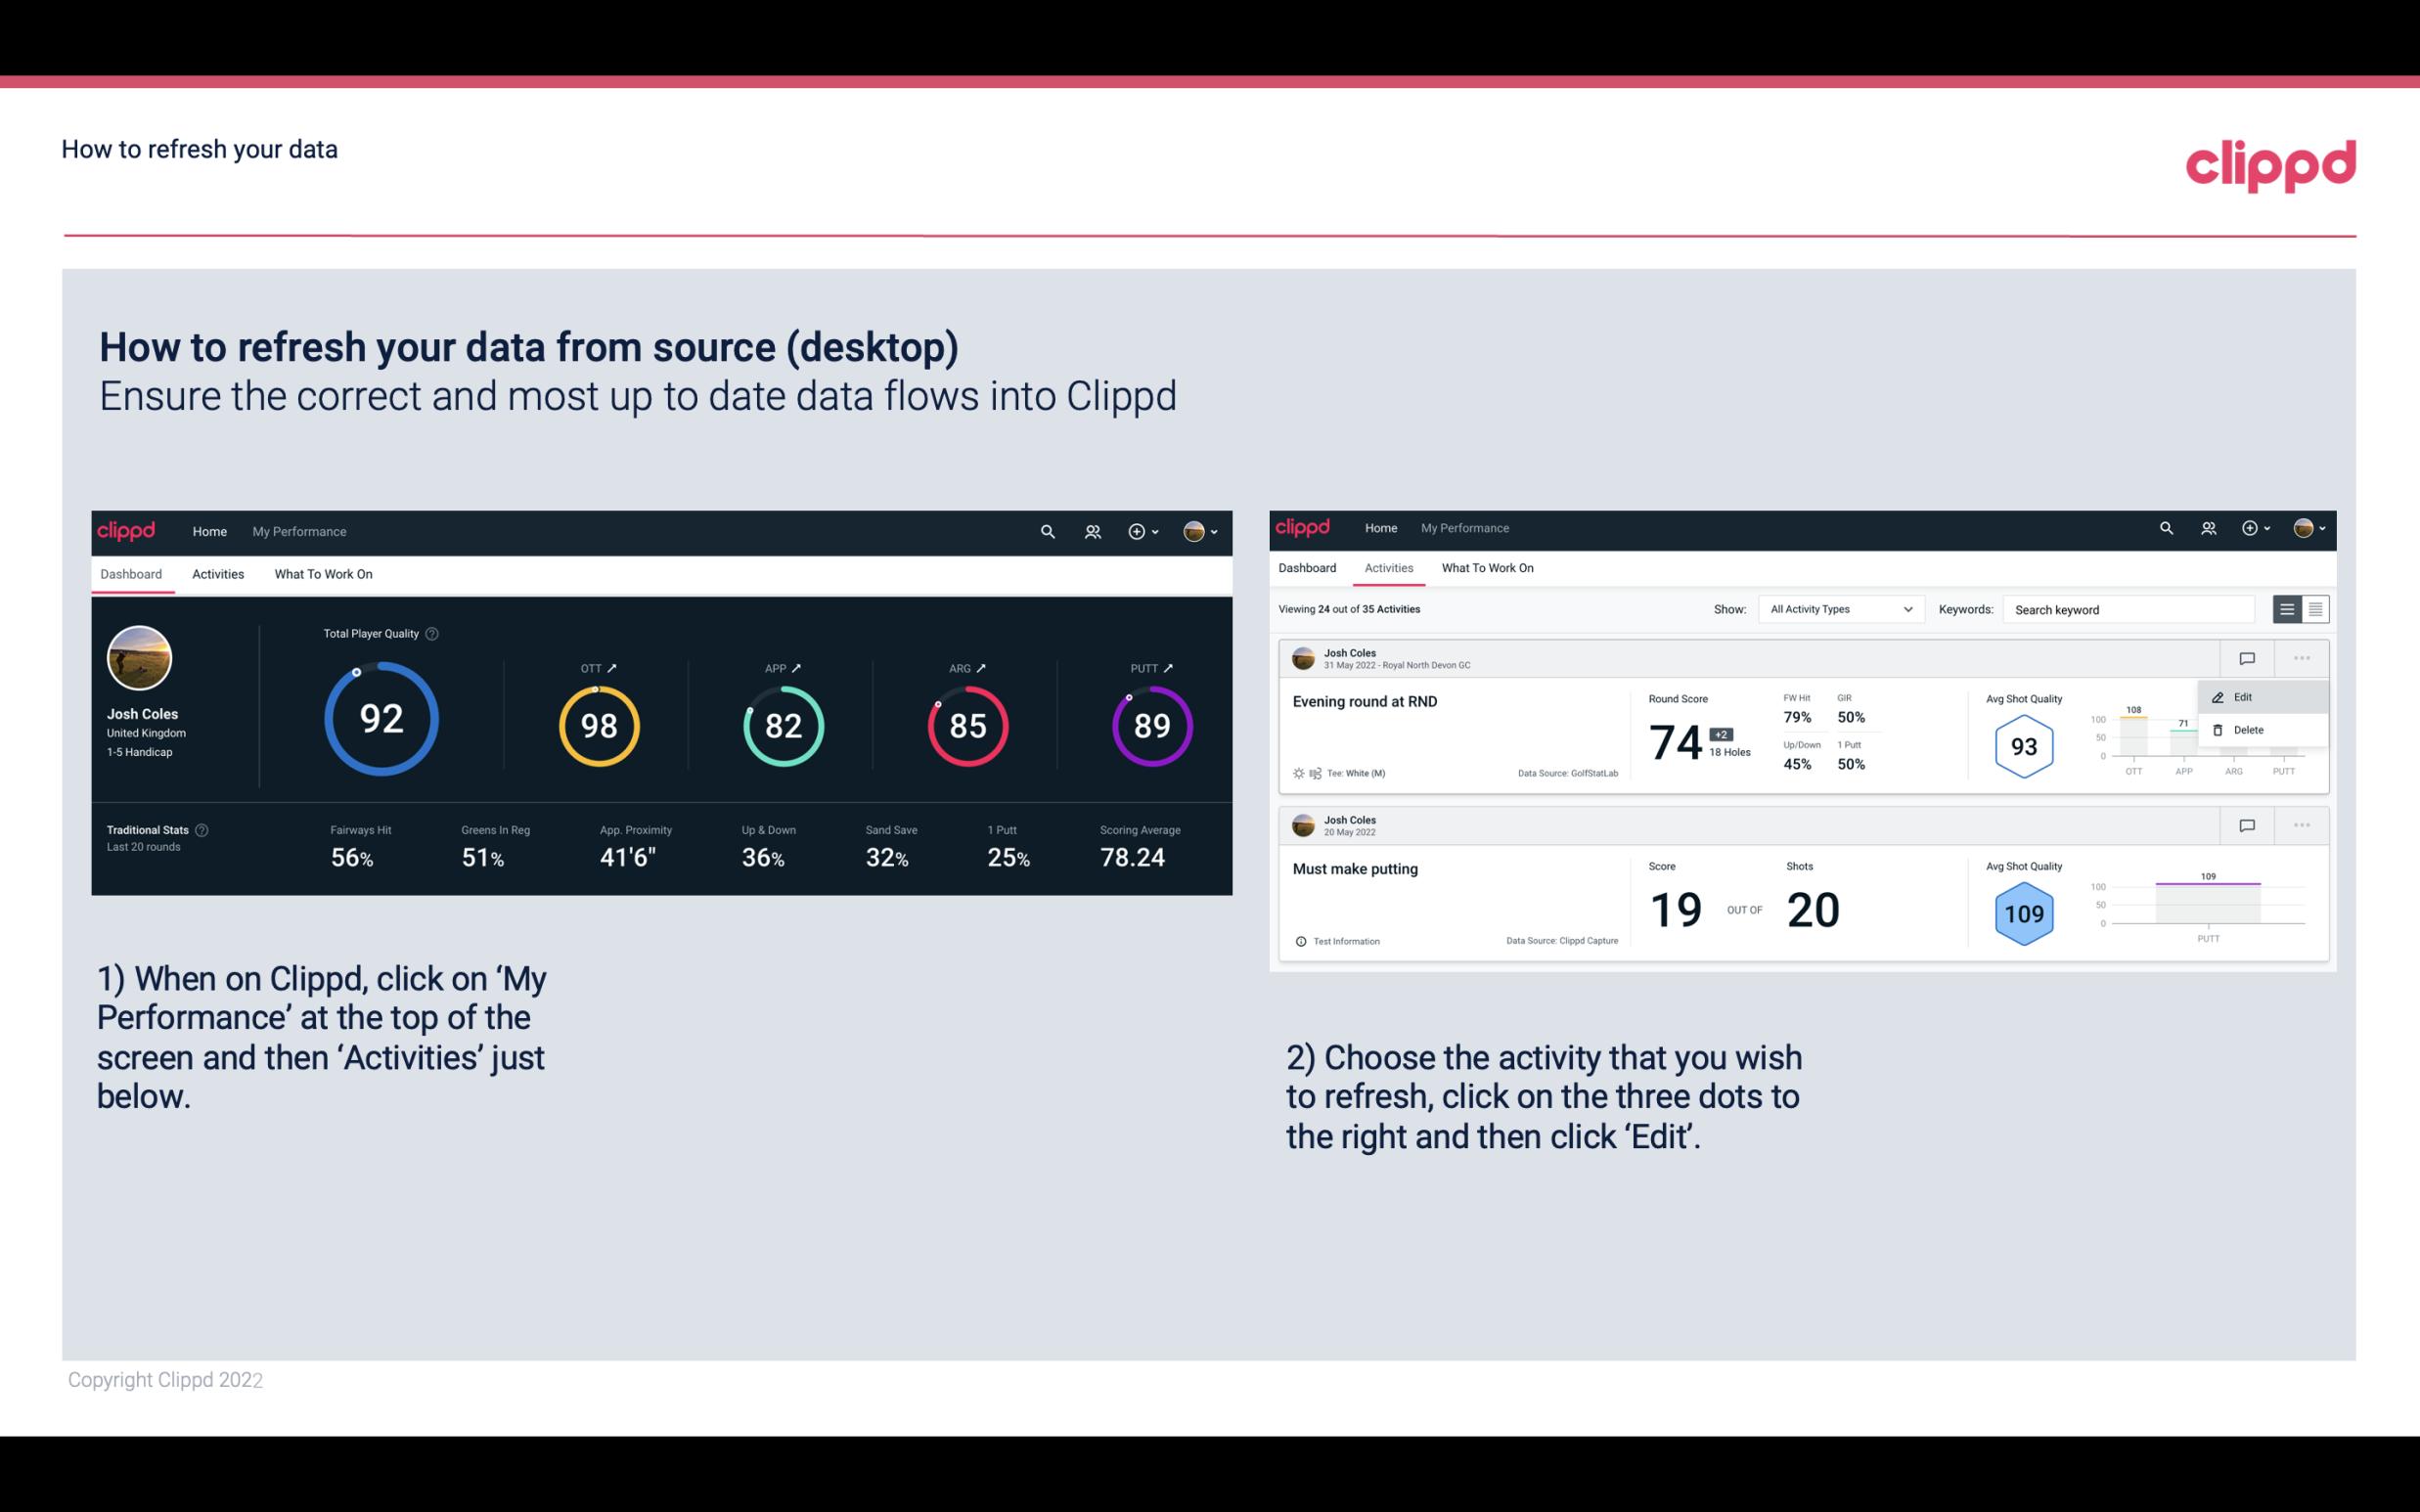Click the three dots menu on Evening round
This screenshot has height=1512, width=2420.
(x=2302, y=656)
